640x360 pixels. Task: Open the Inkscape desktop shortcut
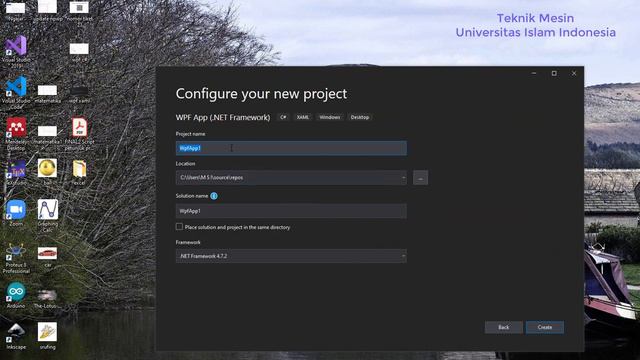[x=16, y=336]
